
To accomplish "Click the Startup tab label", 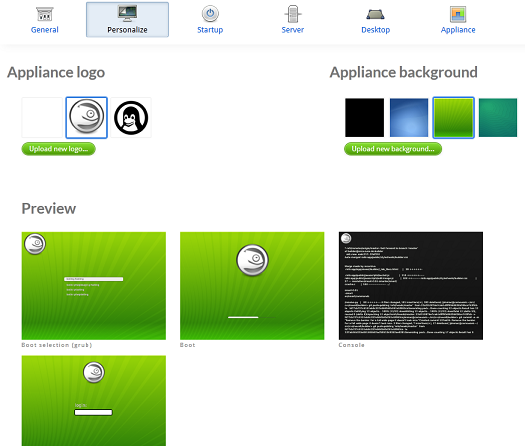I will 210,30.
